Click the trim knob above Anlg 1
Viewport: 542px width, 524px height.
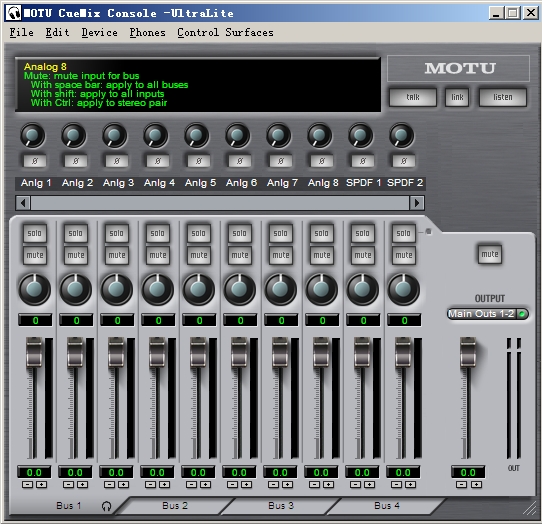click(x=33, y=136)
